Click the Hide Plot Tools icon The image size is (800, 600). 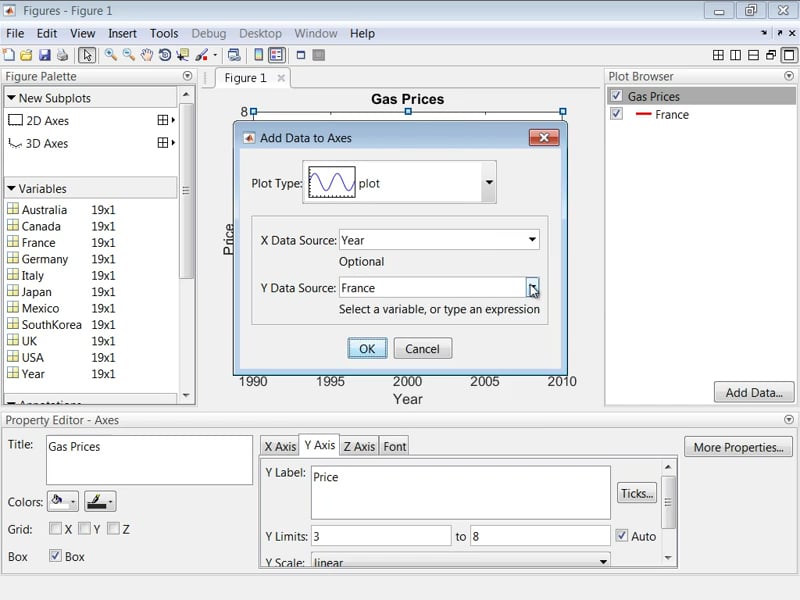point(301,55)
